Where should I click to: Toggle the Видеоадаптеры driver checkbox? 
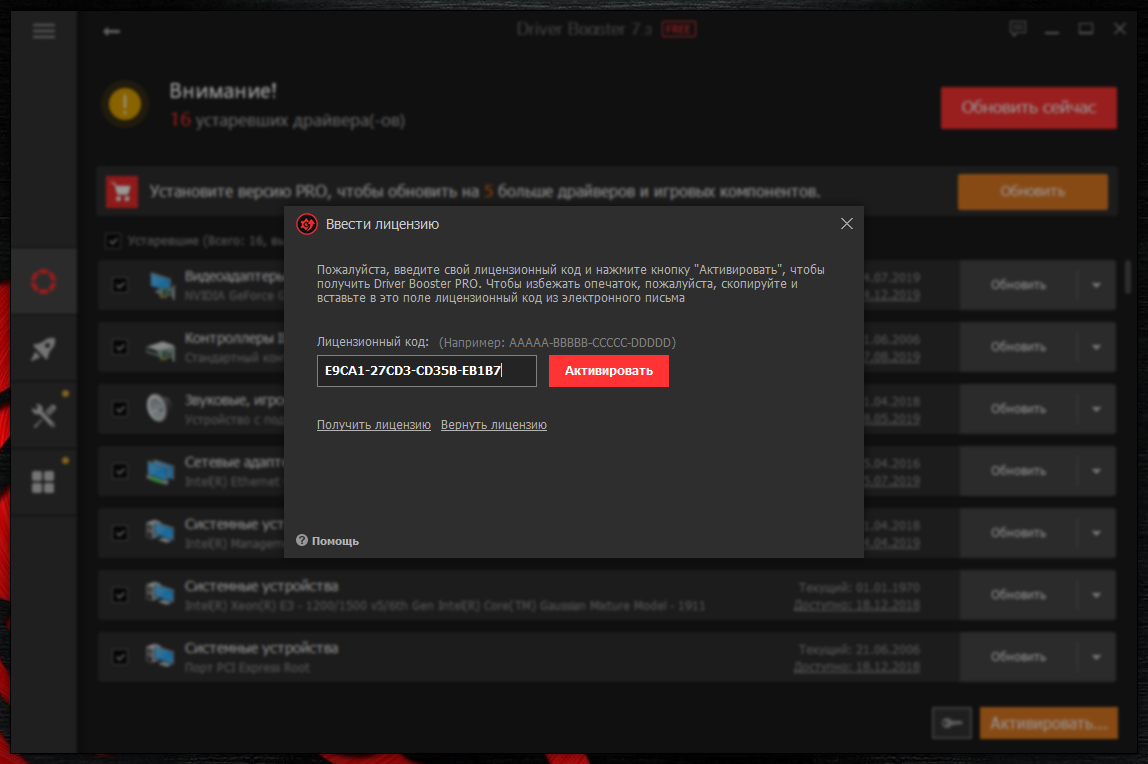click(120, 285)
